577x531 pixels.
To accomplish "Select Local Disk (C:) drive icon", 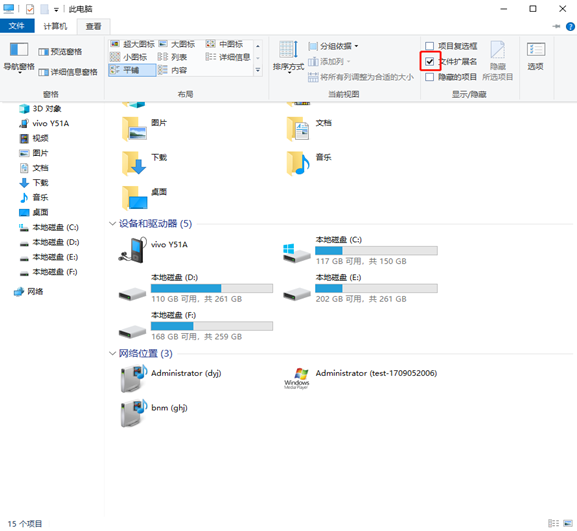I will pyautogui.click(x=297, y=253).
